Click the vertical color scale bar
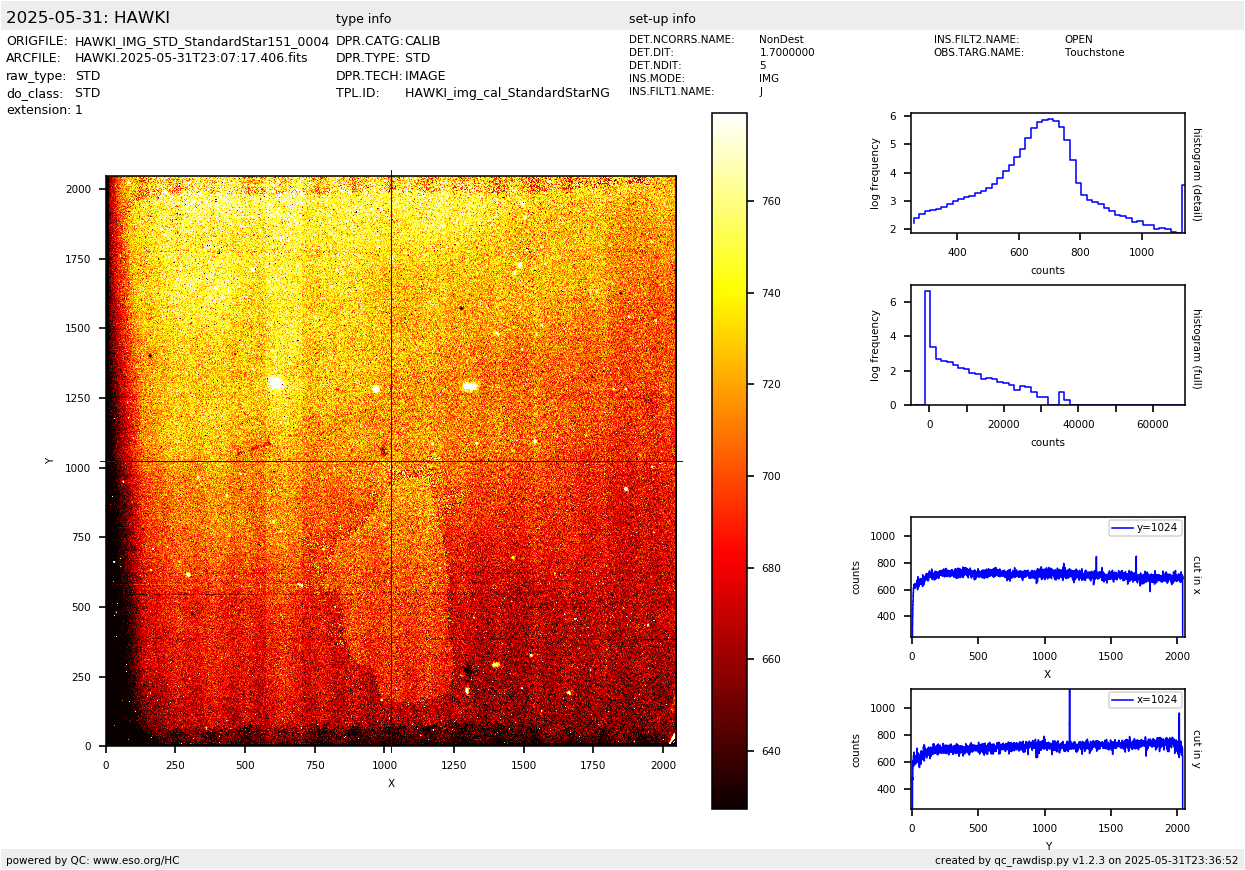Viewport: 1245px width, 870px height. [x=729, y=460]
